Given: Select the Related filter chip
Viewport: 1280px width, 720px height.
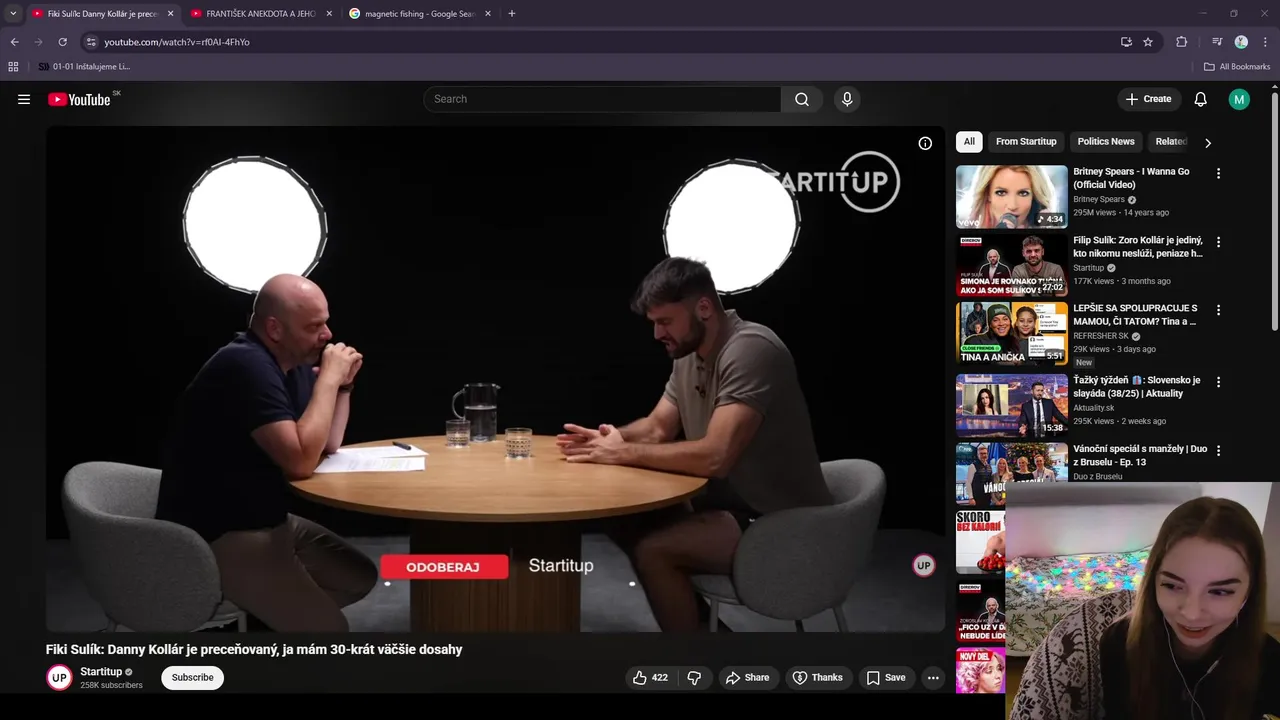Looking at the screenshot, I should tap(1171, 142).
